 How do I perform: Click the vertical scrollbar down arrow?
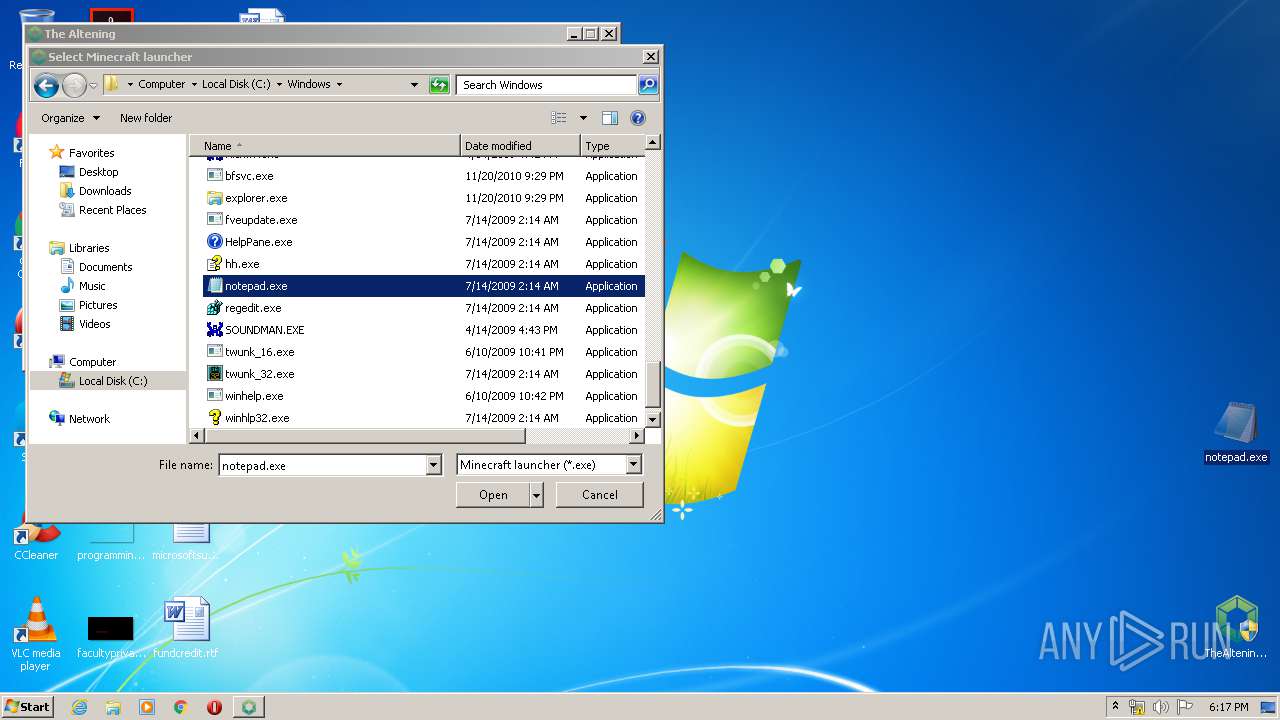(x=653, y=419)
